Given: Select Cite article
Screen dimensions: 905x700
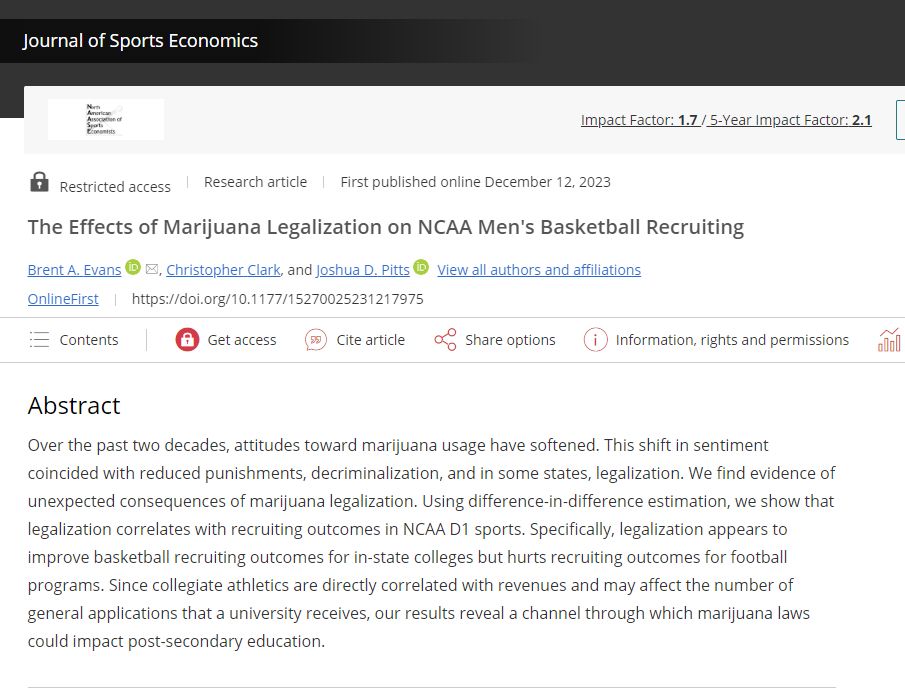Looking at the screenshot, I should pyautogui.click(x=355, y=339).
